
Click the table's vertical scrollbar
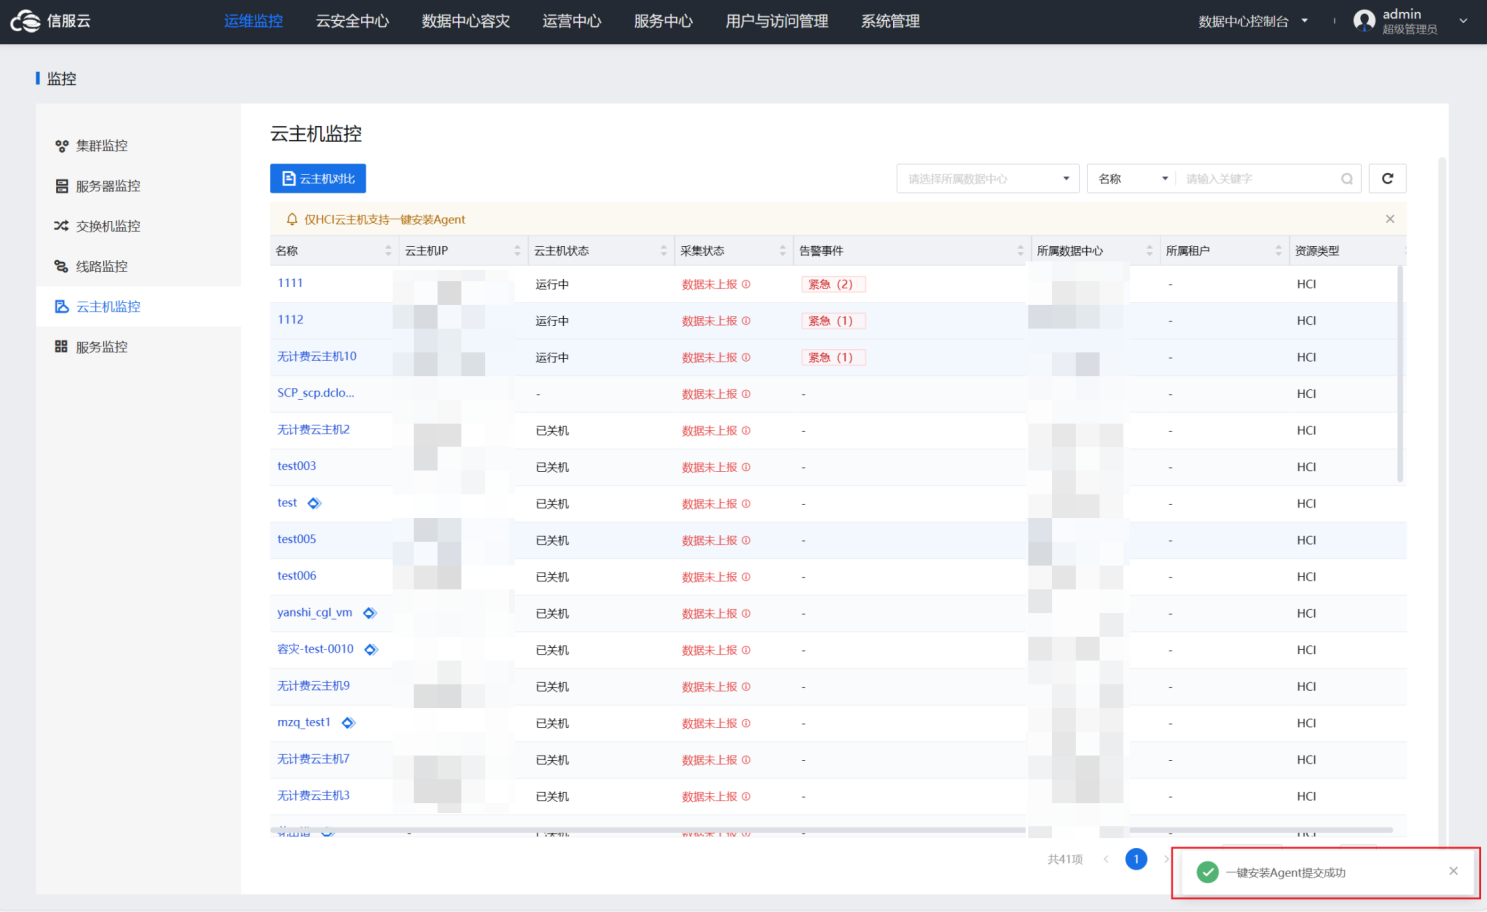click(x=1400, y=375)
